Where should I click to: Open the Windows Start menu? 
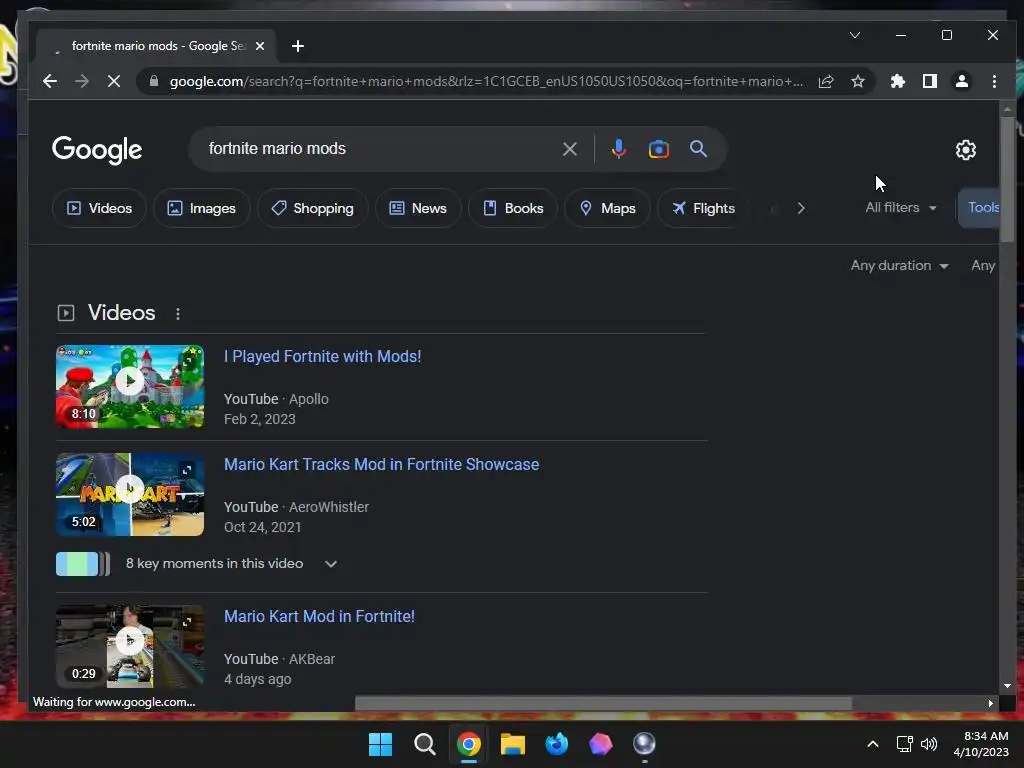point(381,744)
